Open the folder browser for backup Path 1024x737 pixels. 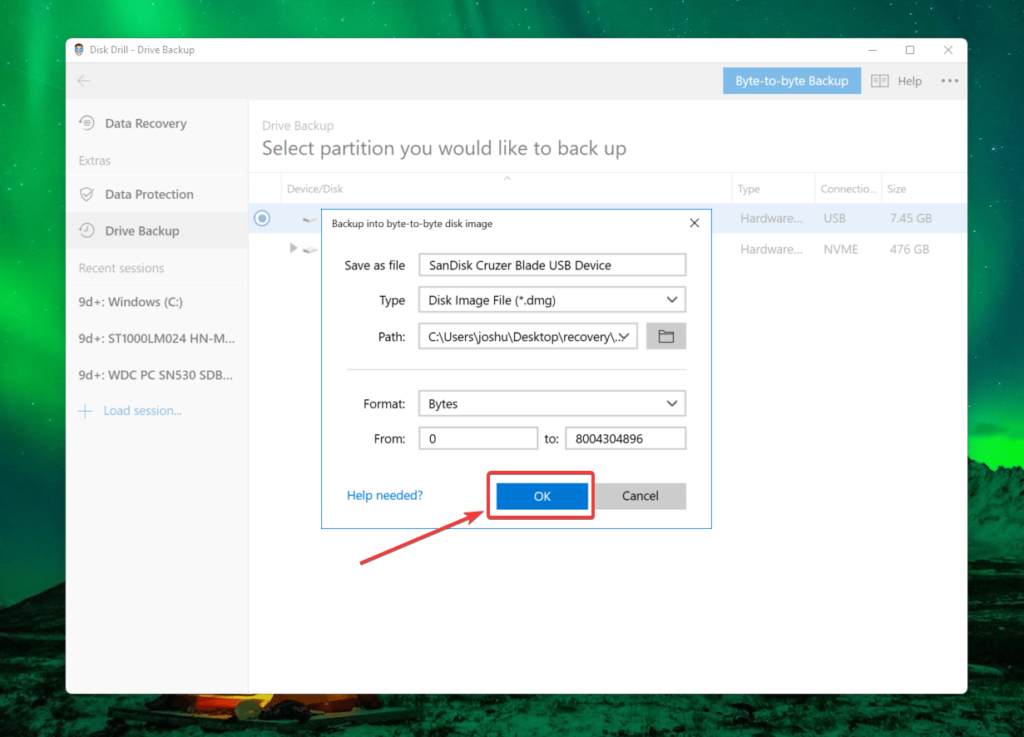666,336
